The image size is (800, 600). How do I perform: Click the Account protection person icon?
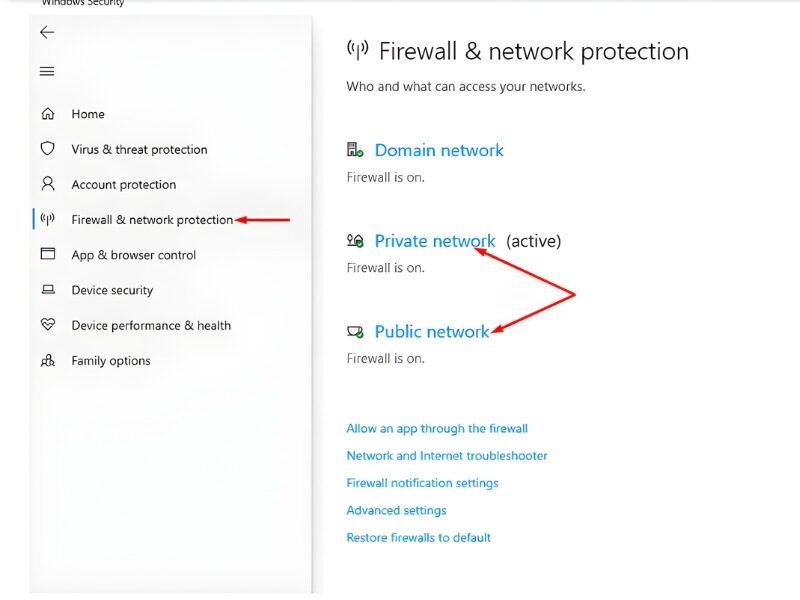(x=47, y=184)
